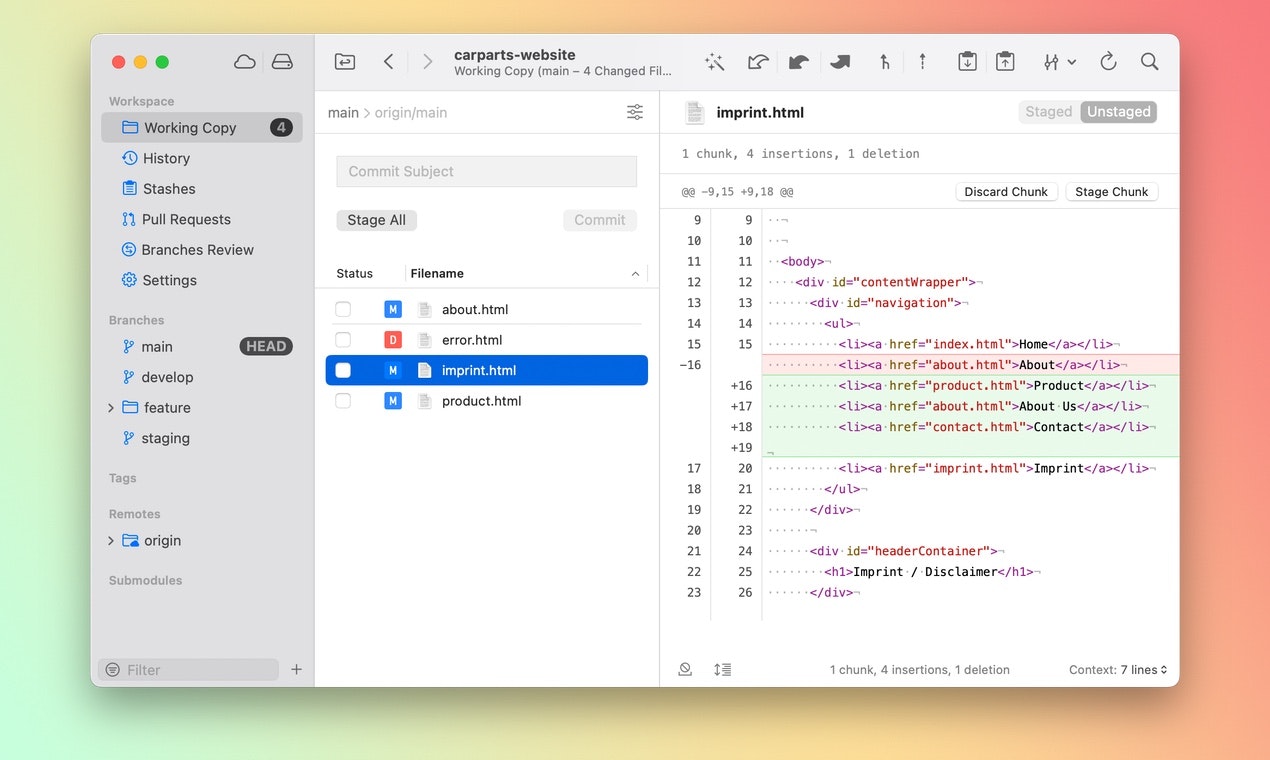Image resolution: width=1270 pixels, height=760 pixels.
Task: Click the imprint.html file icon in diff header
Action: [x=694, y=112]
